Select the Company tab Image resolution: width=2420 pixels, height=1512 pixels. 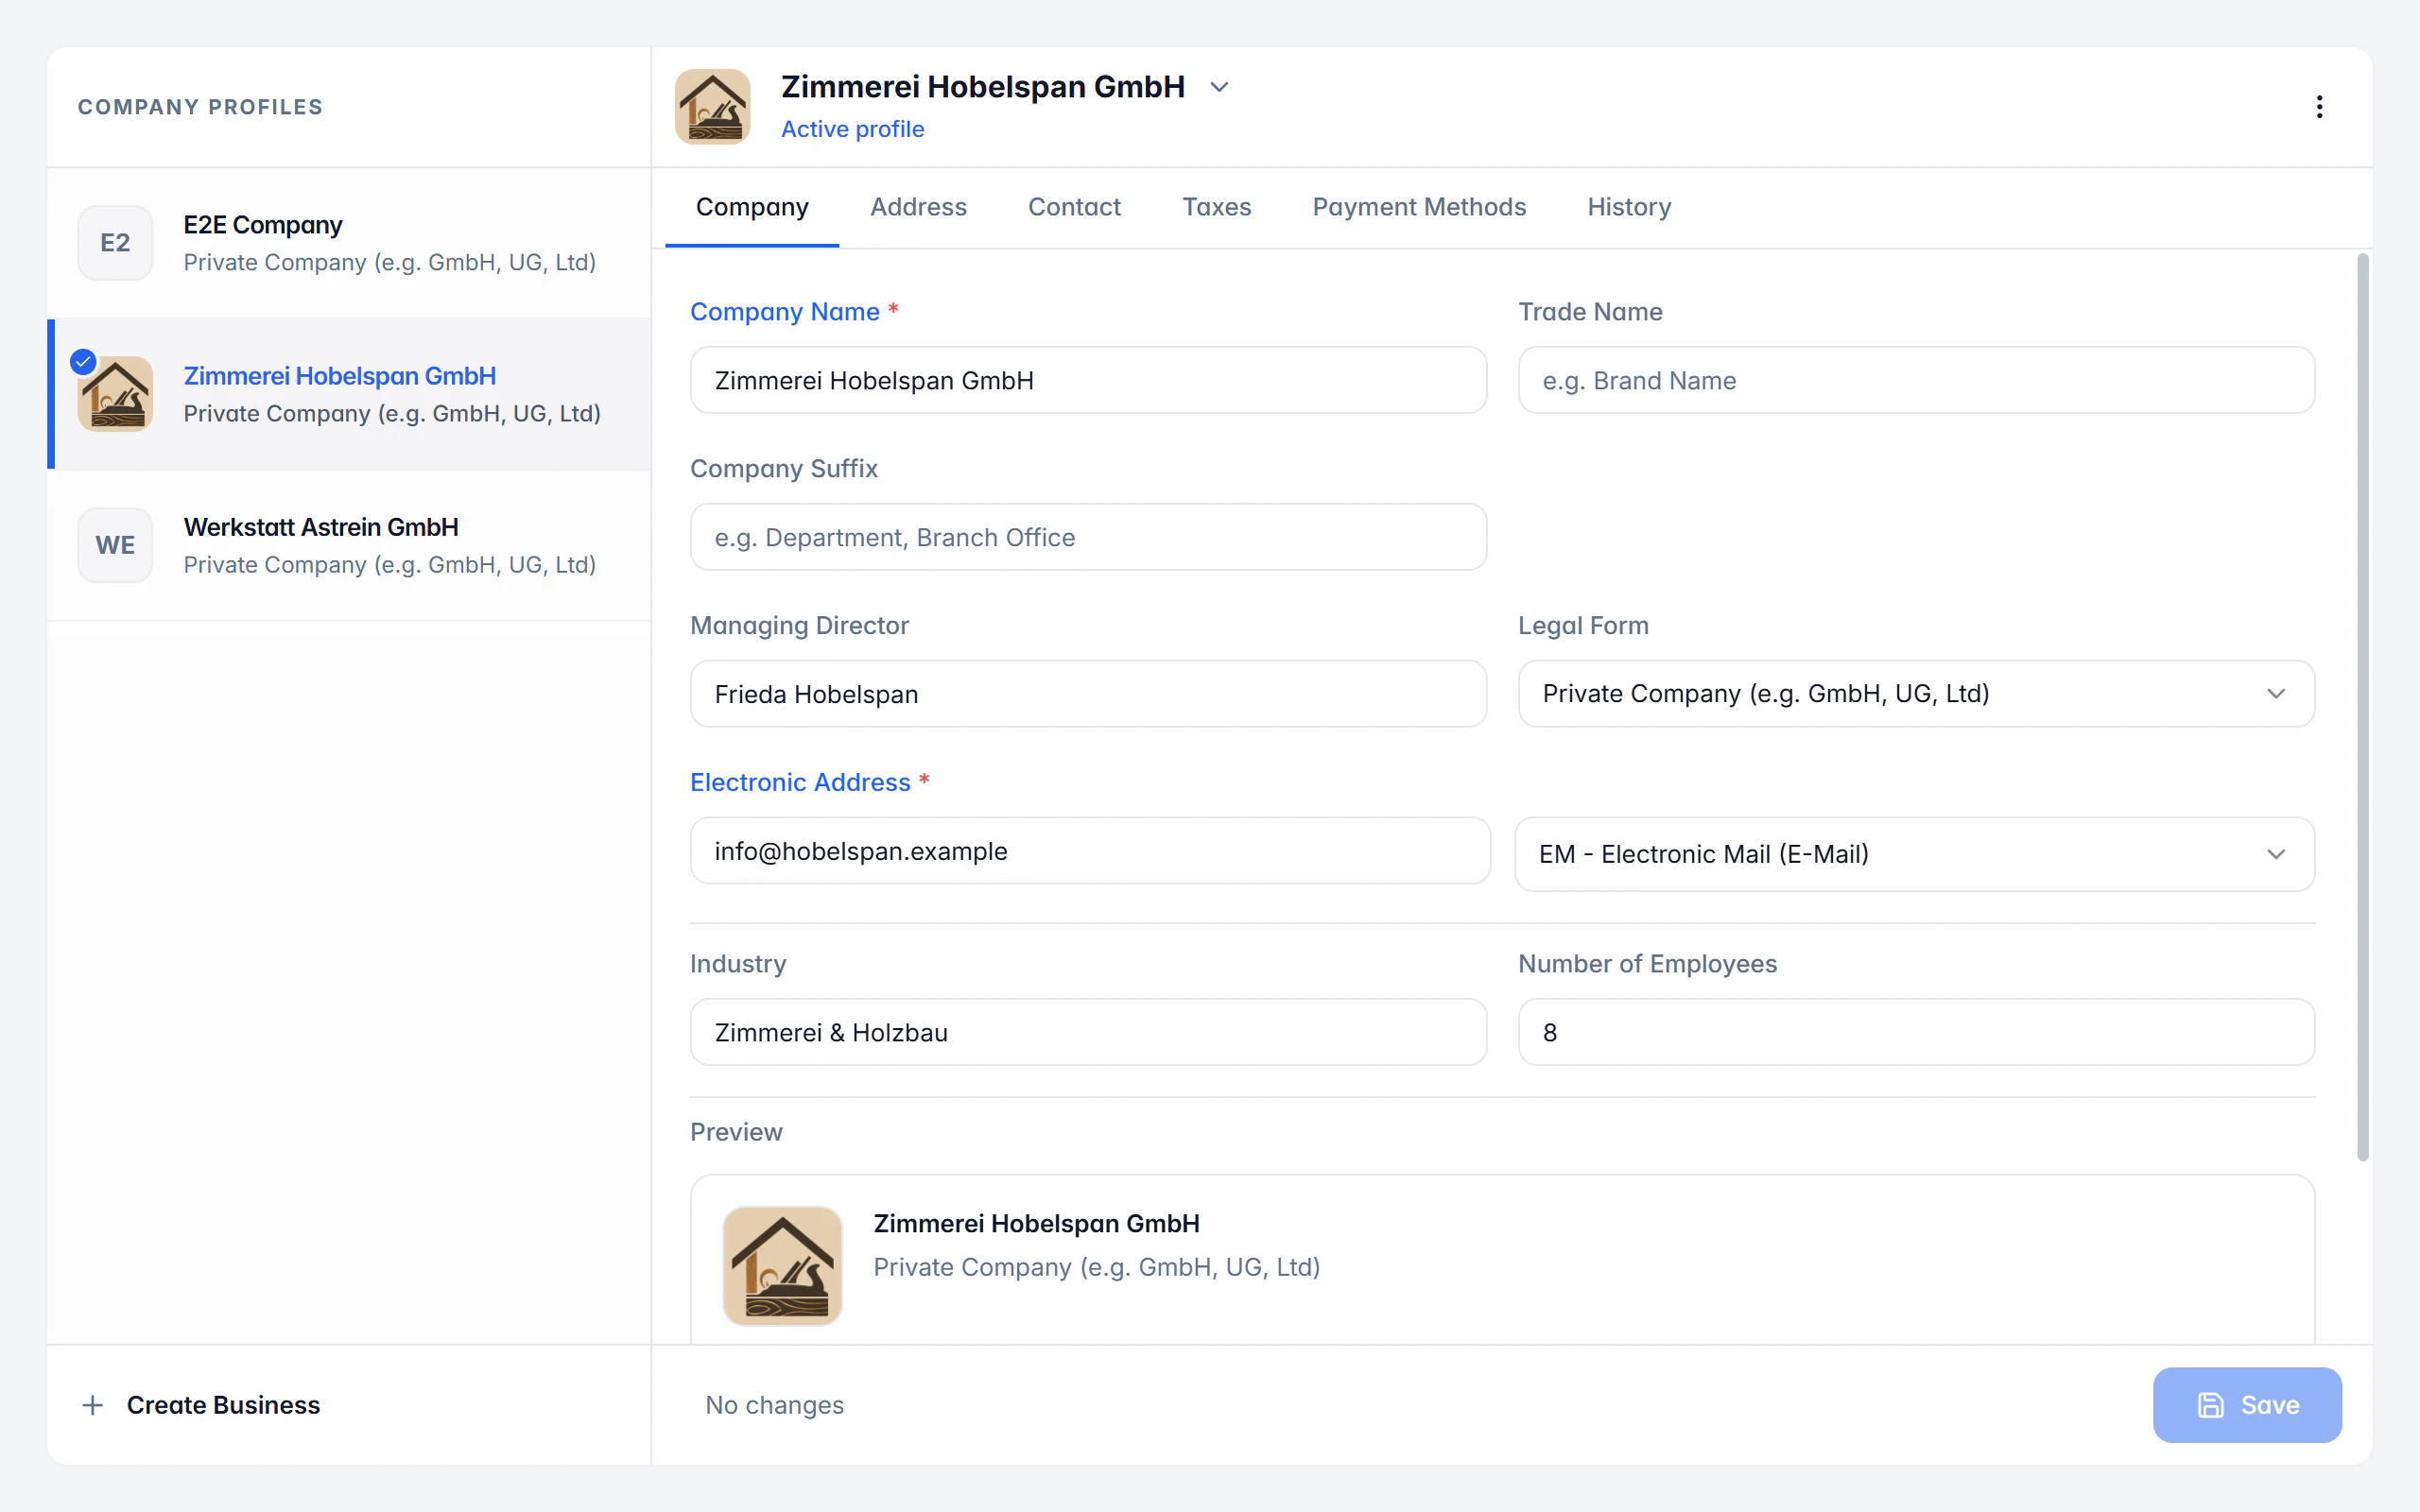point(752,207)
